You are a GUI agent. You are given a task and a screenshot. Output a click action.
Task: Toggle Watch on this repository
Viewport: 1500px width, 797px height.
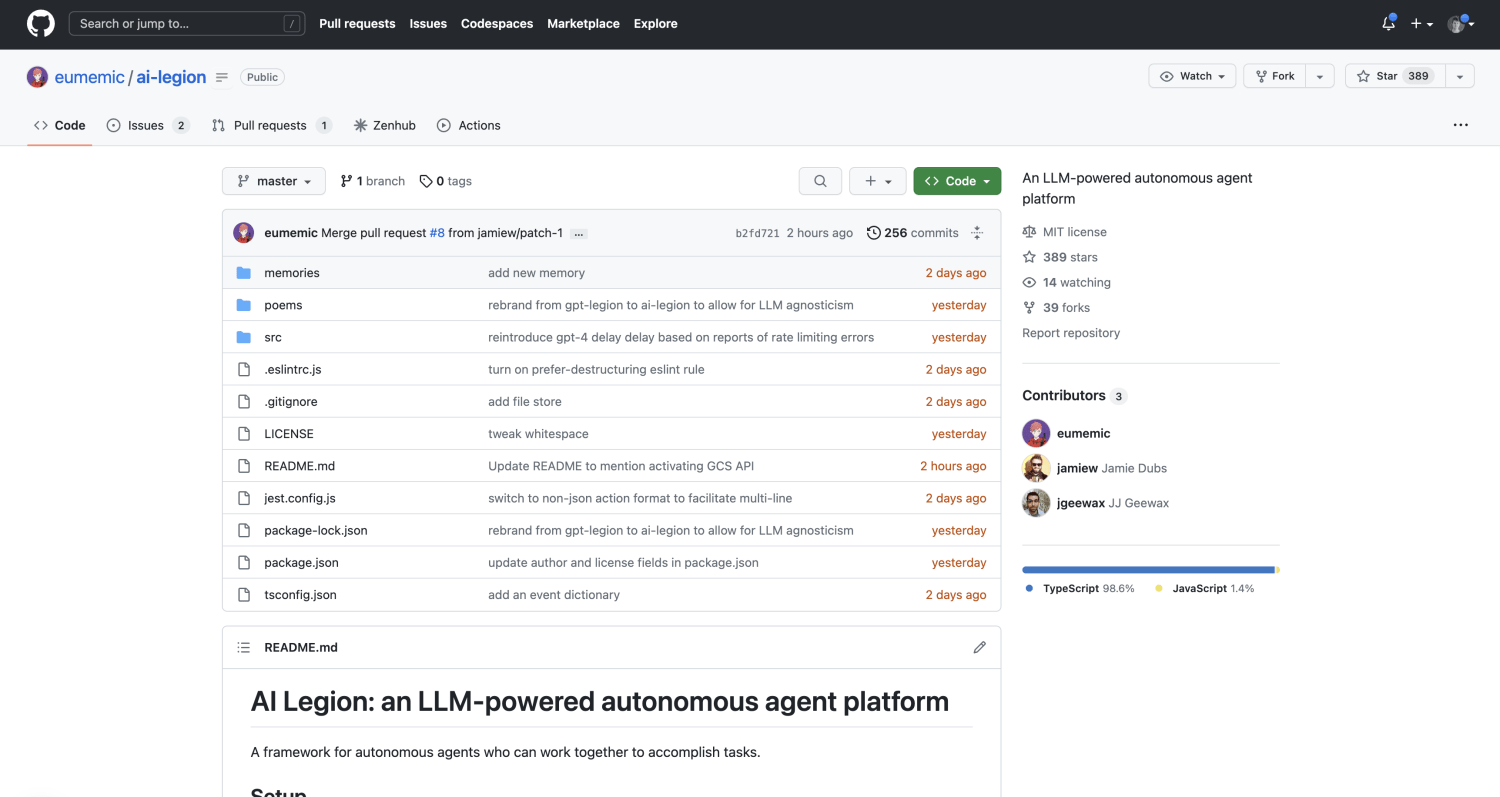point(1193,76)
